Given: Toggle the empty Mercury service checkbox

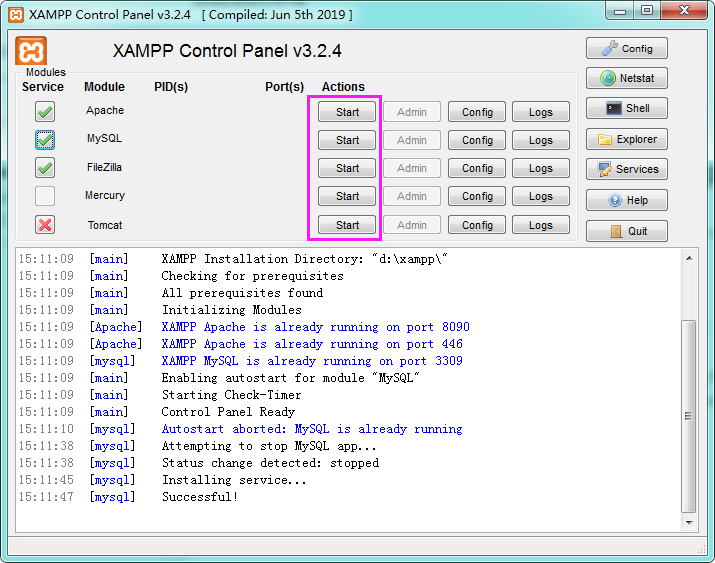Looking at the screenshot, I should point(45,196).
